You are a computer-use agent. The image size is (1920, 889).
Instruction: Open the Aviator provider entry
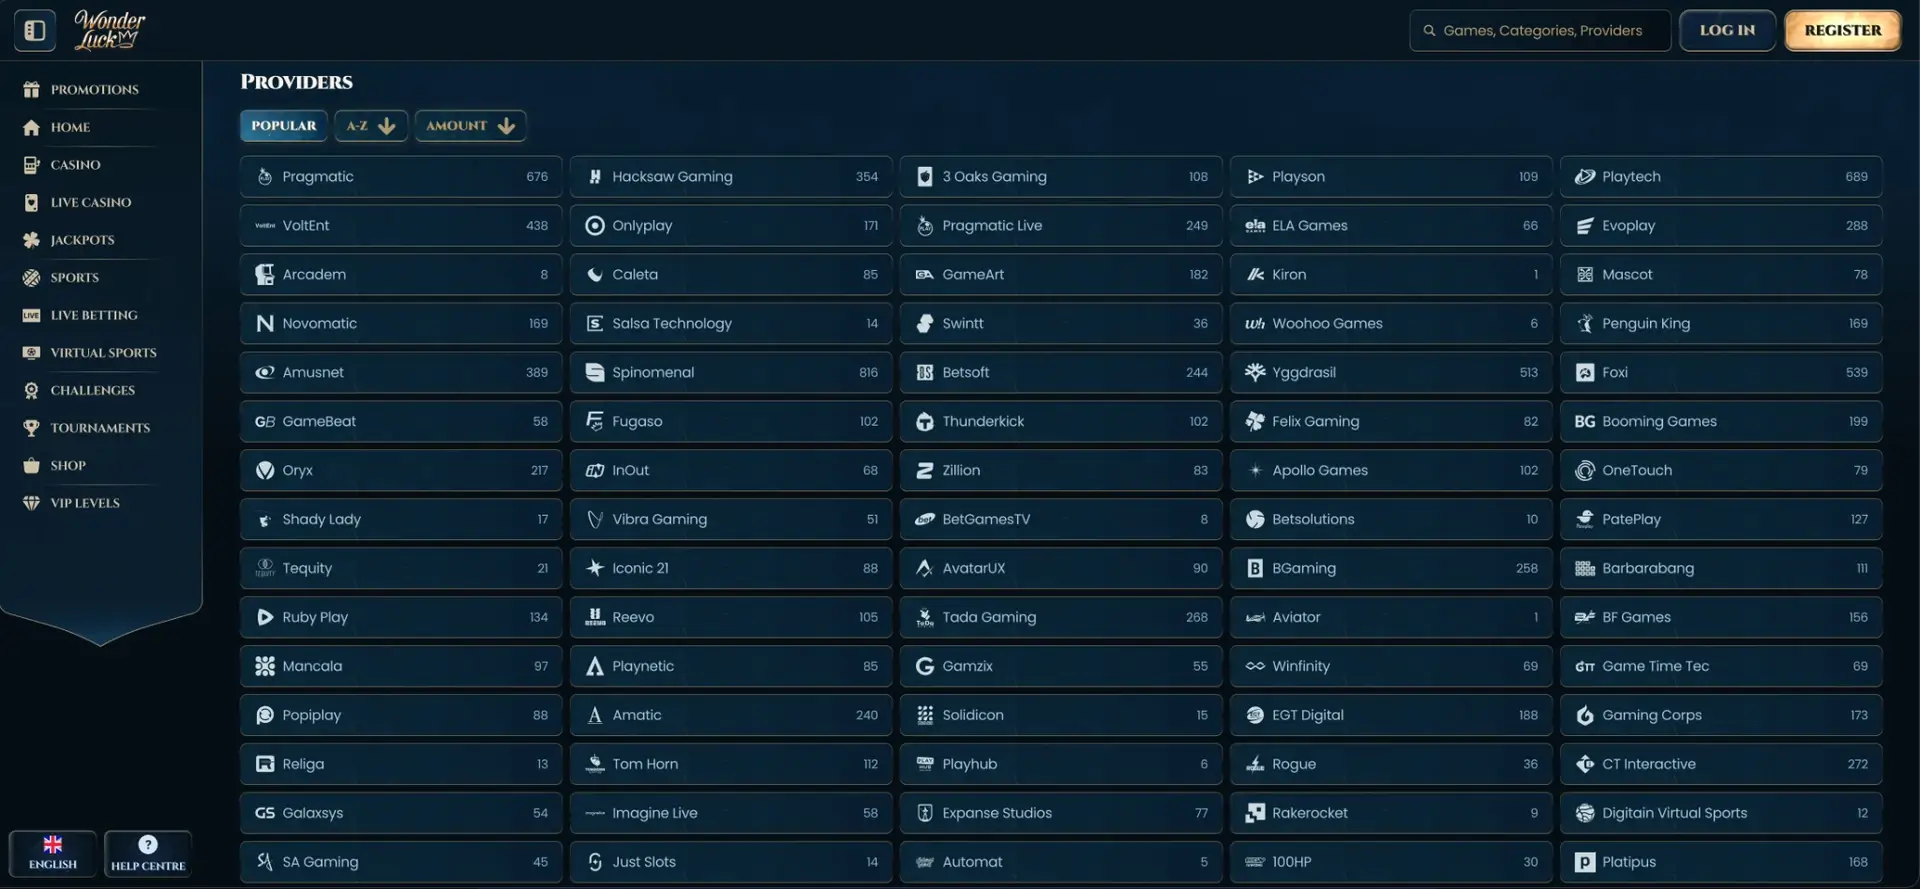click(1391, 617)
